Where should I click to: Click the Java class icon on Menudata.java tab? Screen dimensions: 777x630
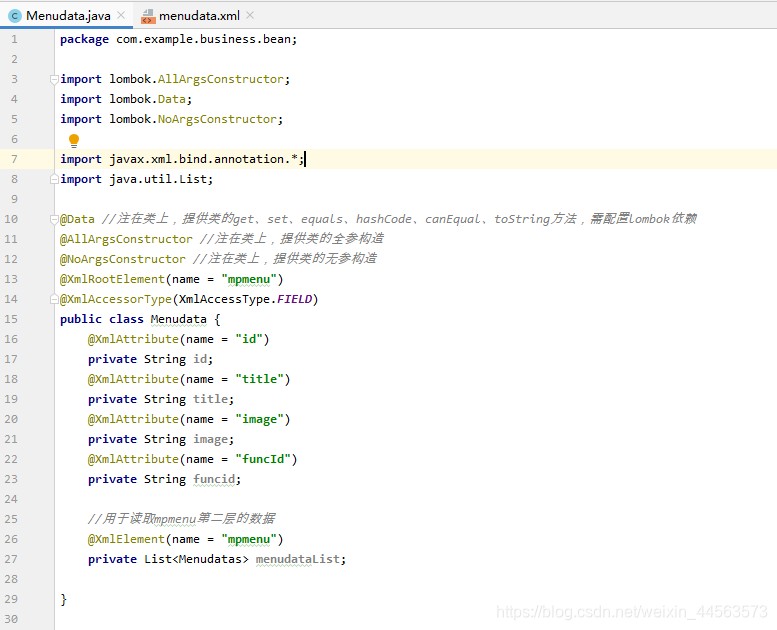tap(15, 16)
